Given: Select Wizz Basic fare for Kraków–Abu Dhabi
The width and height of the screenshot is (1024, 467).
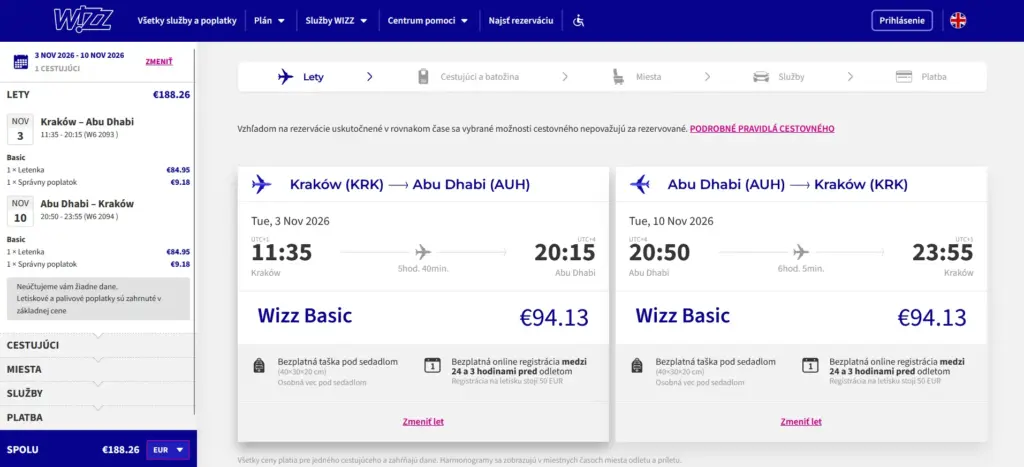Looking at the screenshot, I should coord(423,317).
